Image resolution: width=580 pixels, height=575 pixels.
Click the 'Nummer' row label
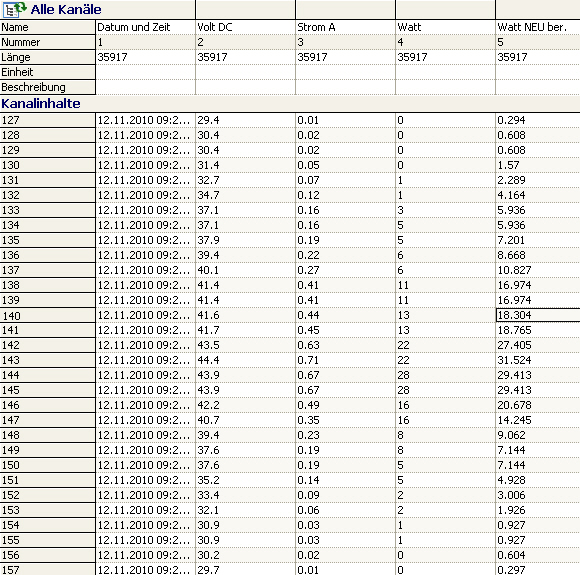(x=47, y=42)
